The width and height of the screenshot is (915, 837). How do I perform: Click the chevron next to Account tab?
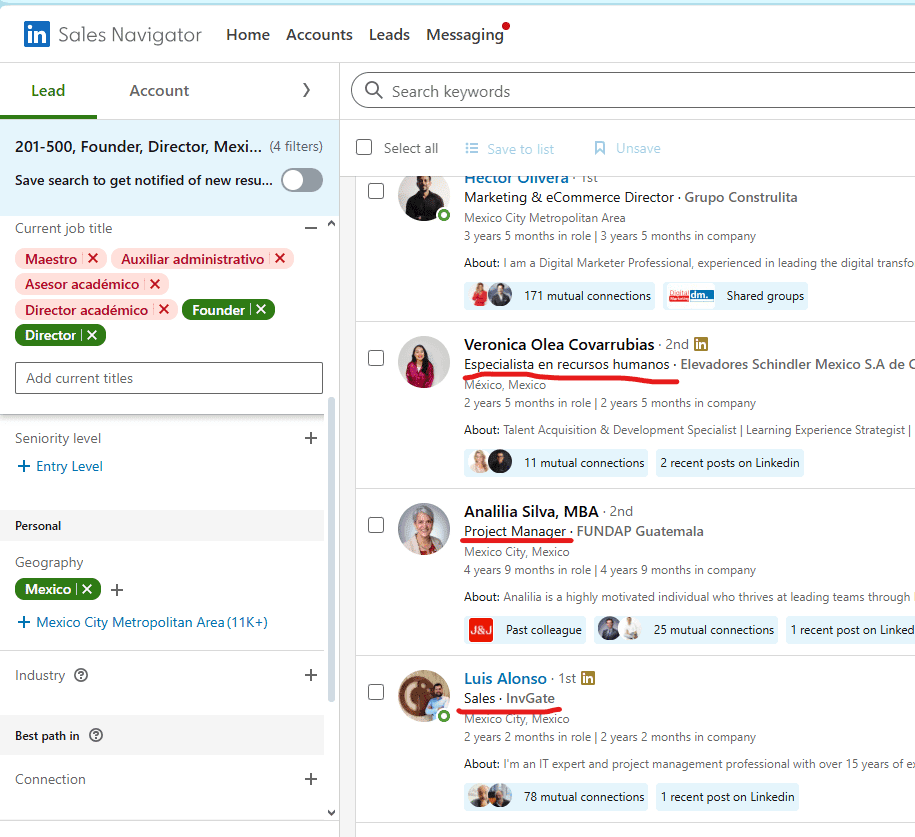pos(306,90)
